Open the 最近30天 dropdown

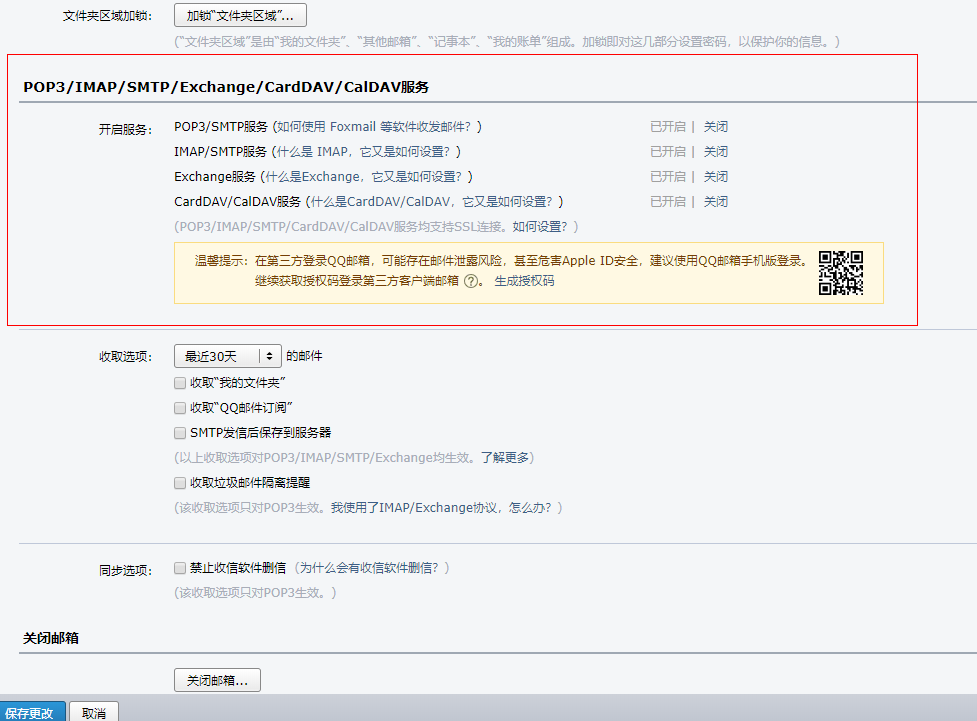pos(227,355)
